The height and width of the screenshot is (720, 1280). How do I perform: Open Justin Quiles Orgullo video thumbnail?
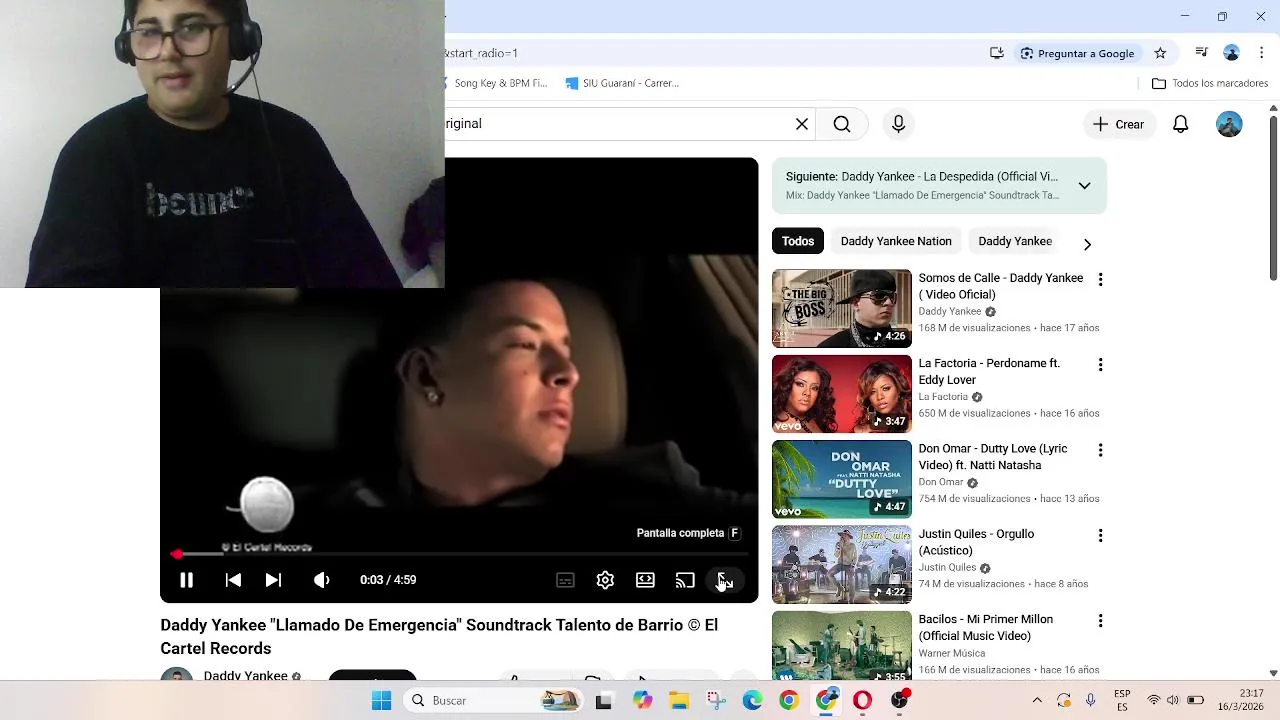coord(842,564)
